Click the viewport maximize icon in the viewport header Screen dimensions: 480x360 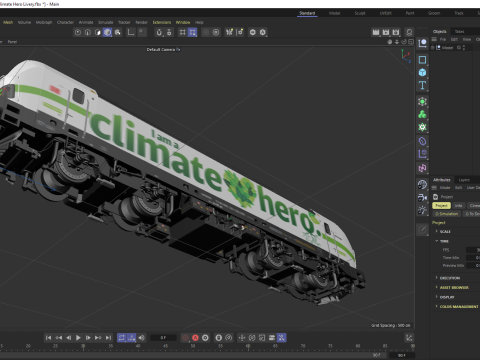point(411,42)
